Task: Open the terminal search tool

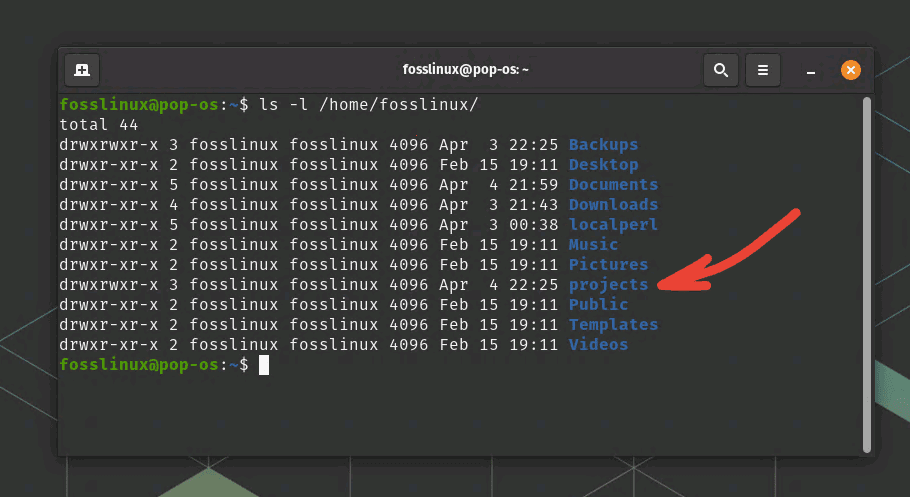Action: (x=721, y=70)
